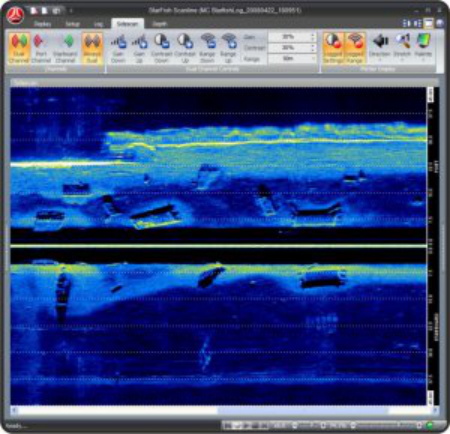This screenshot has height=434, width=450.
Task: Increase contrast with Contrast Up
Action: [x=185, y=48]
